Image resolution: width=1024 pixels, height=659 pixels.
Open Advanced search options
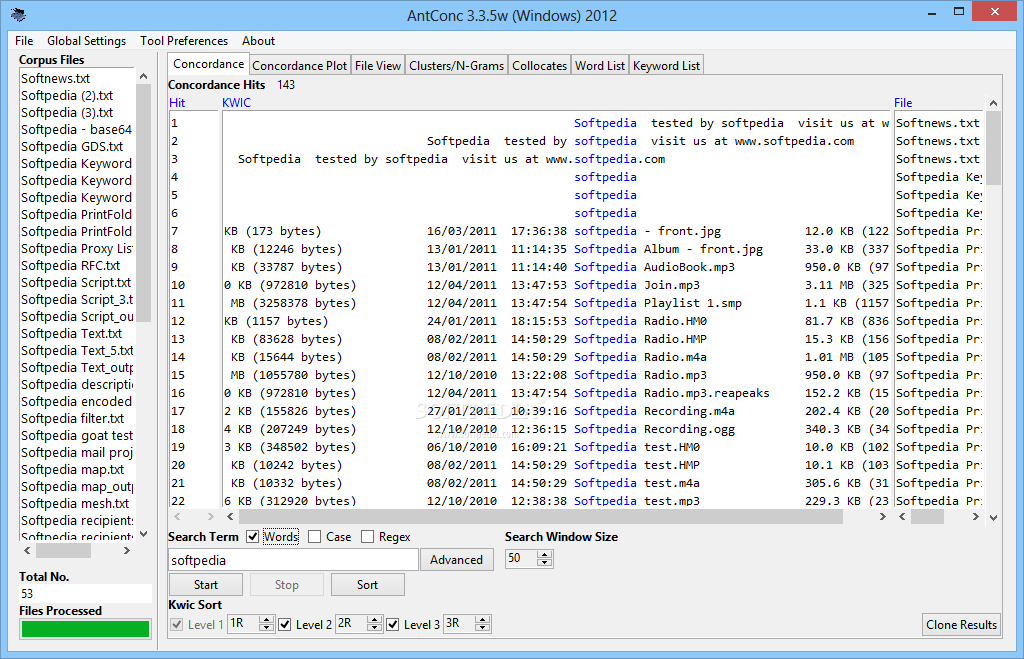456,560
